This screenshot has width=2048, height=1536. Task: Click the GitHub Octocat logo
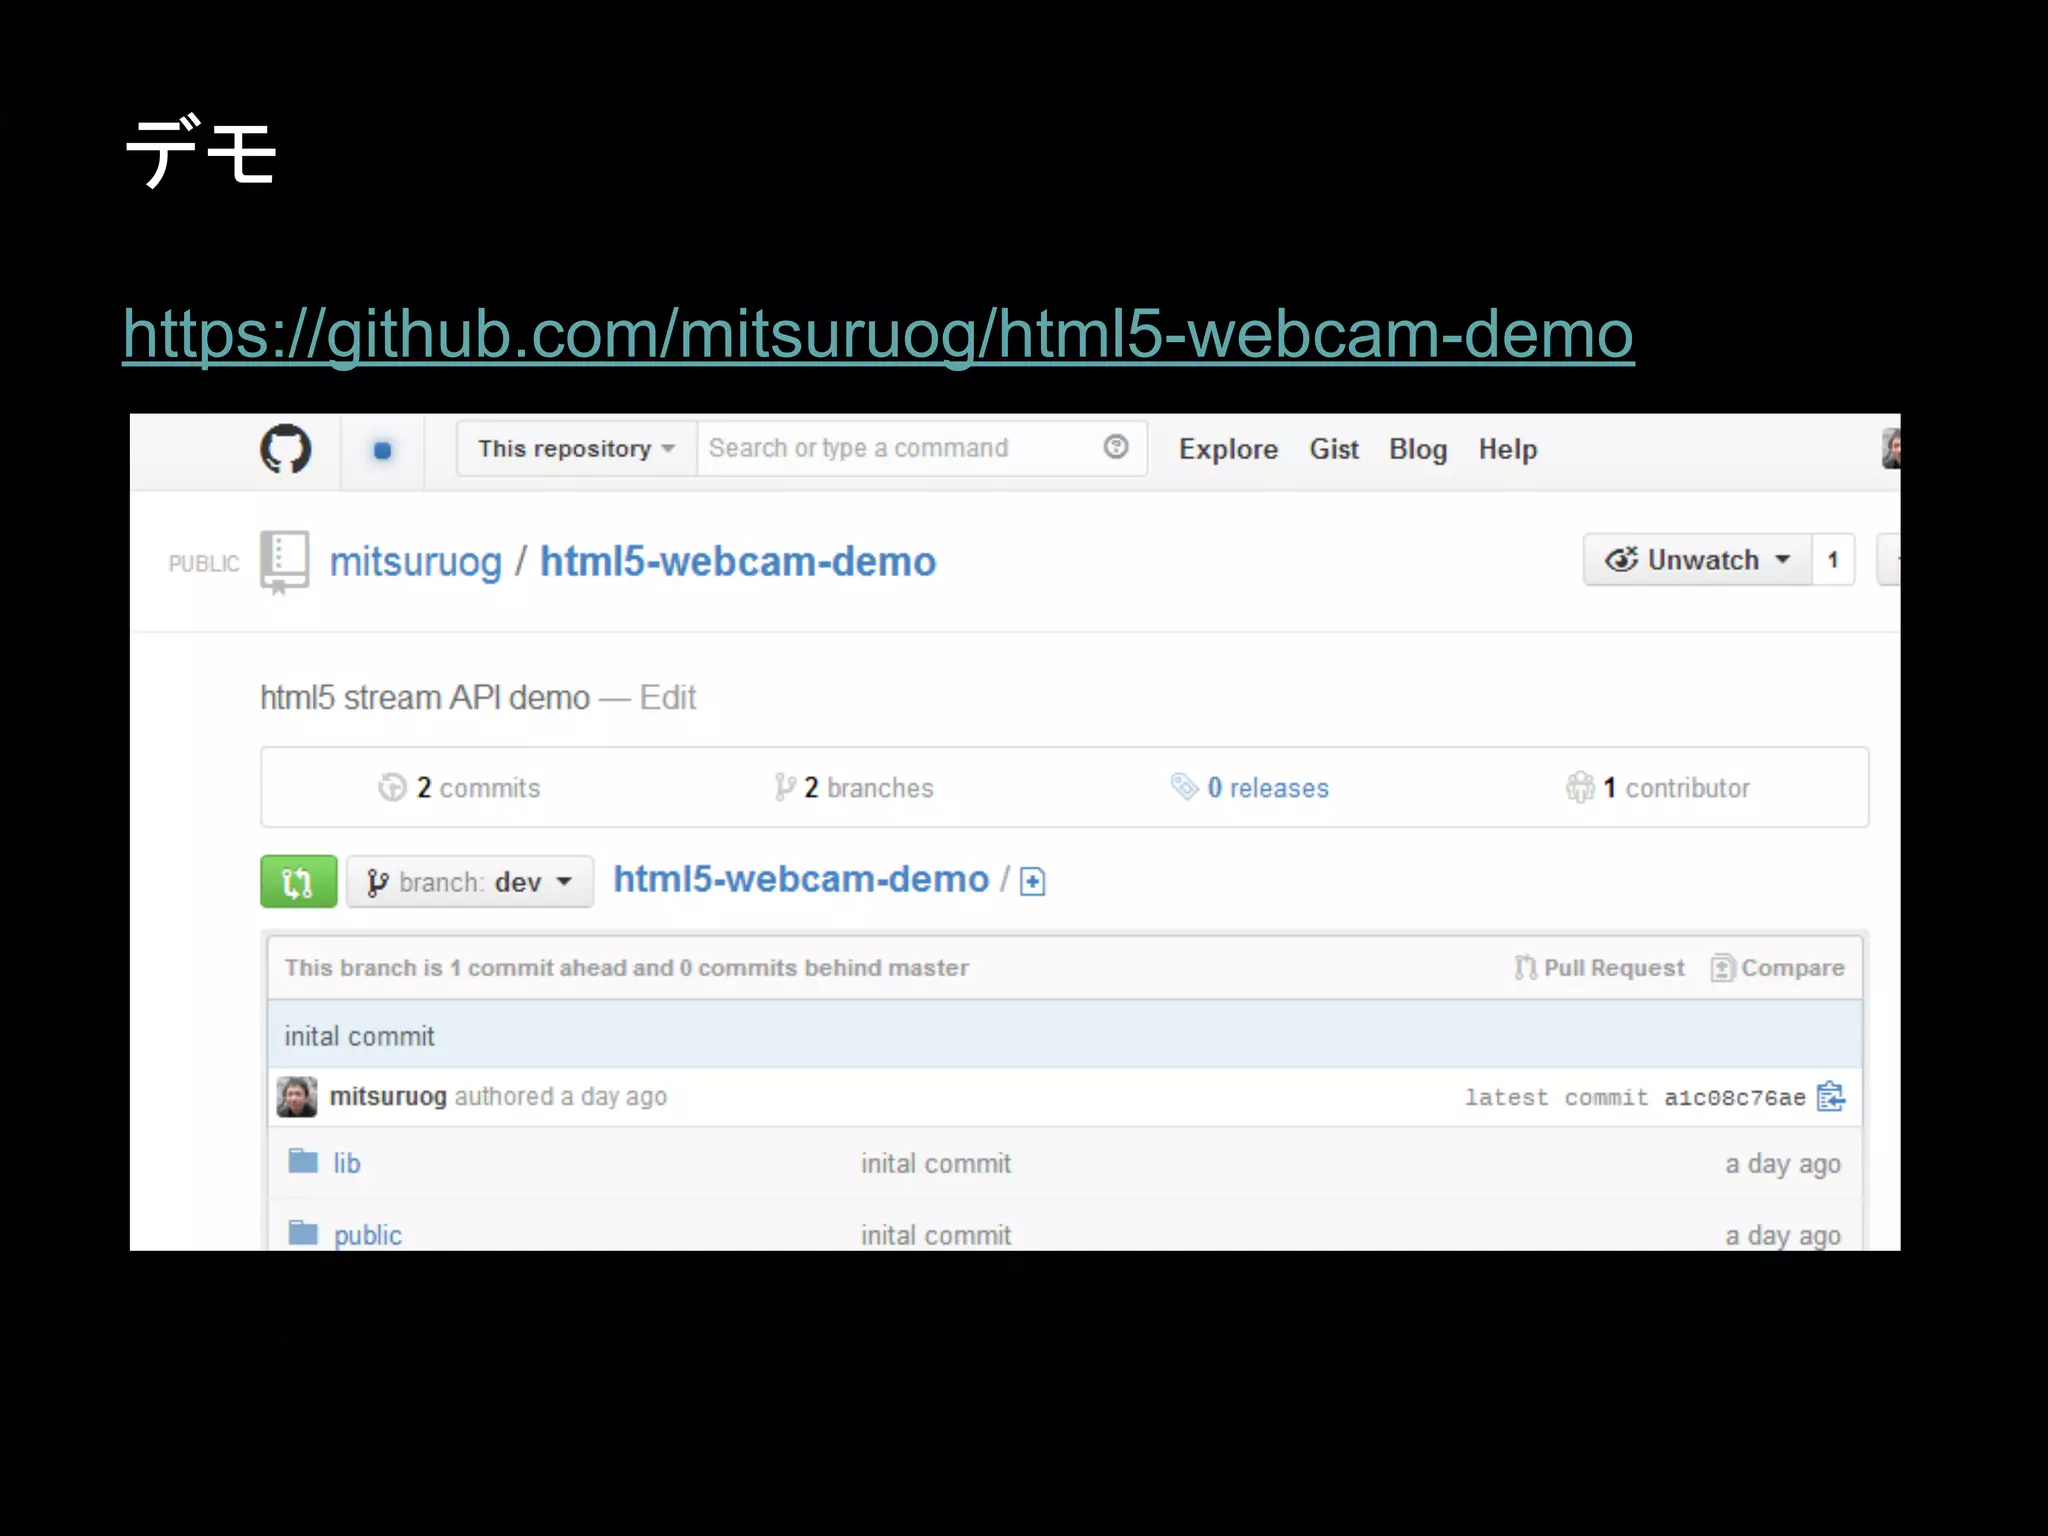coord(286,449)
